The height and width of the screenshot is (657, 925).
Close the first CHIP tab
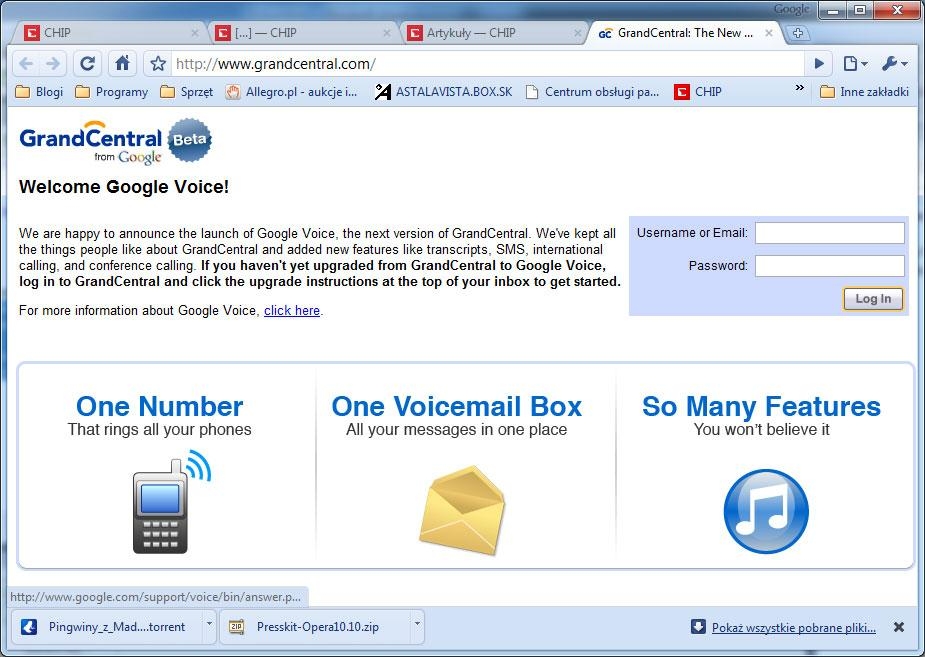click(x=195, y=33)
